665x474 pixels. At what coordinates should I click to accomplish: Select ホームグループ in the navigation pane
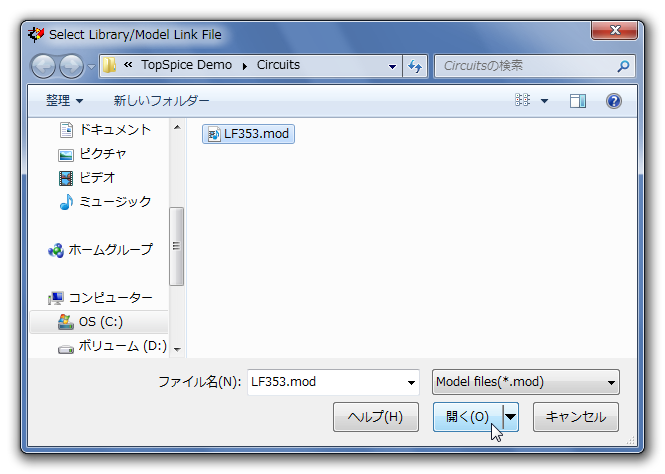click(x=100, y=250)
